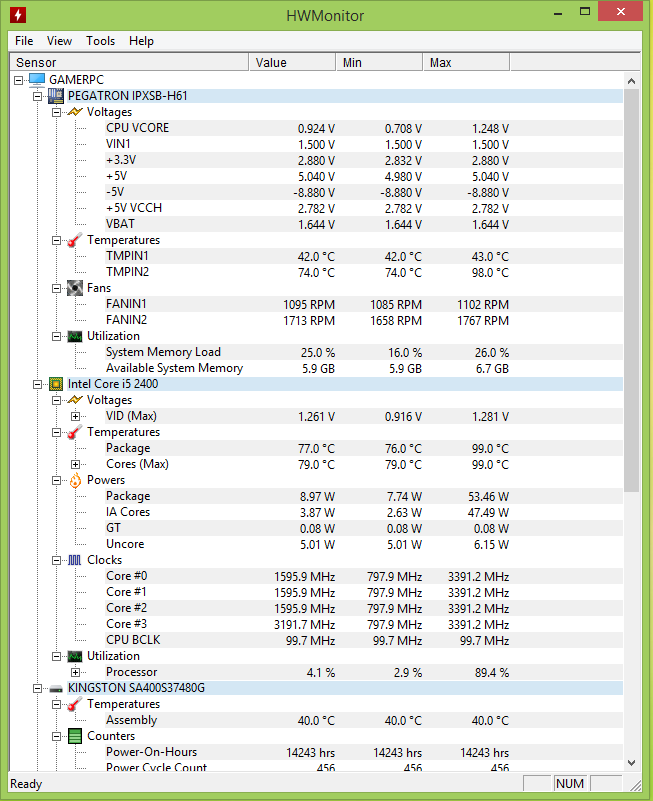Click the KINGSTON drive icon
The height and width of the screenshot is (801, 653).
56,689
